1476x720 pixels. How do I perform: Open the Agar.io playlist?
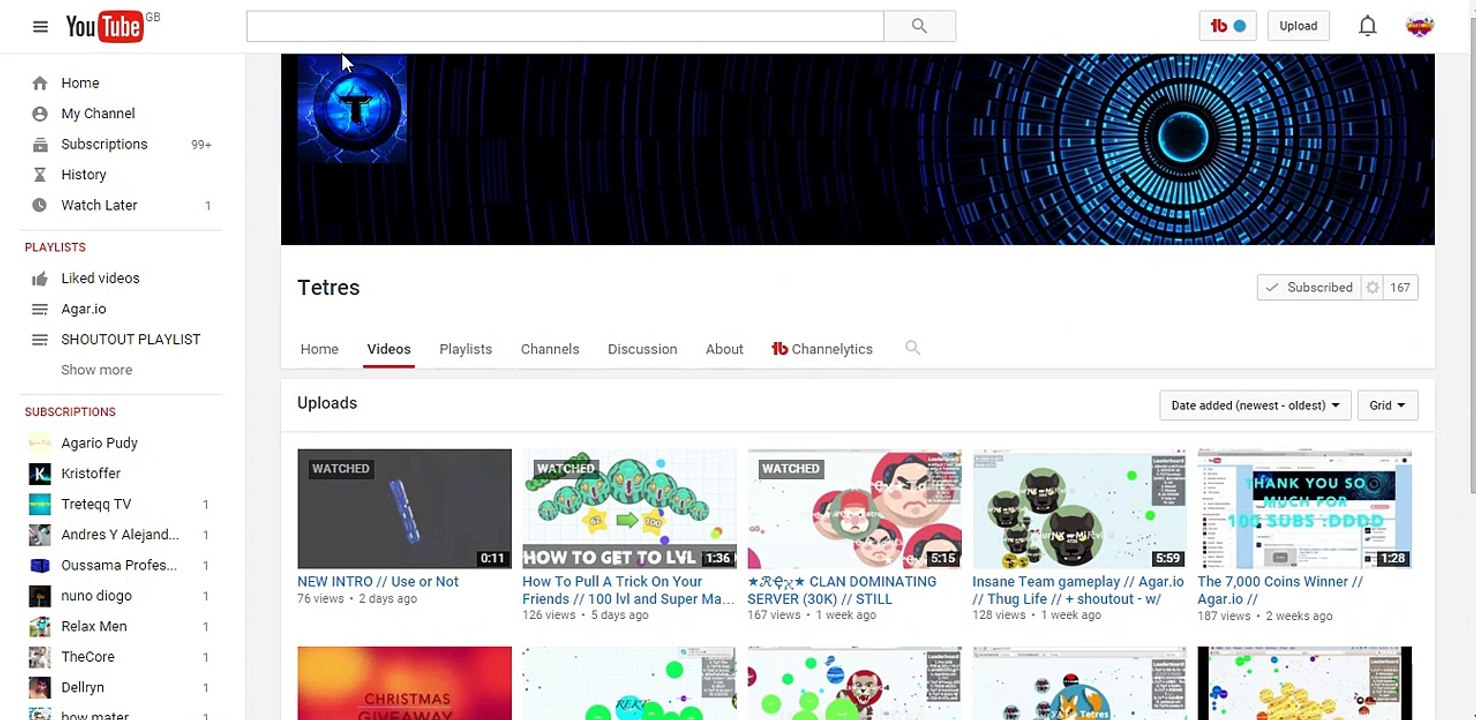tap(83, 309)
